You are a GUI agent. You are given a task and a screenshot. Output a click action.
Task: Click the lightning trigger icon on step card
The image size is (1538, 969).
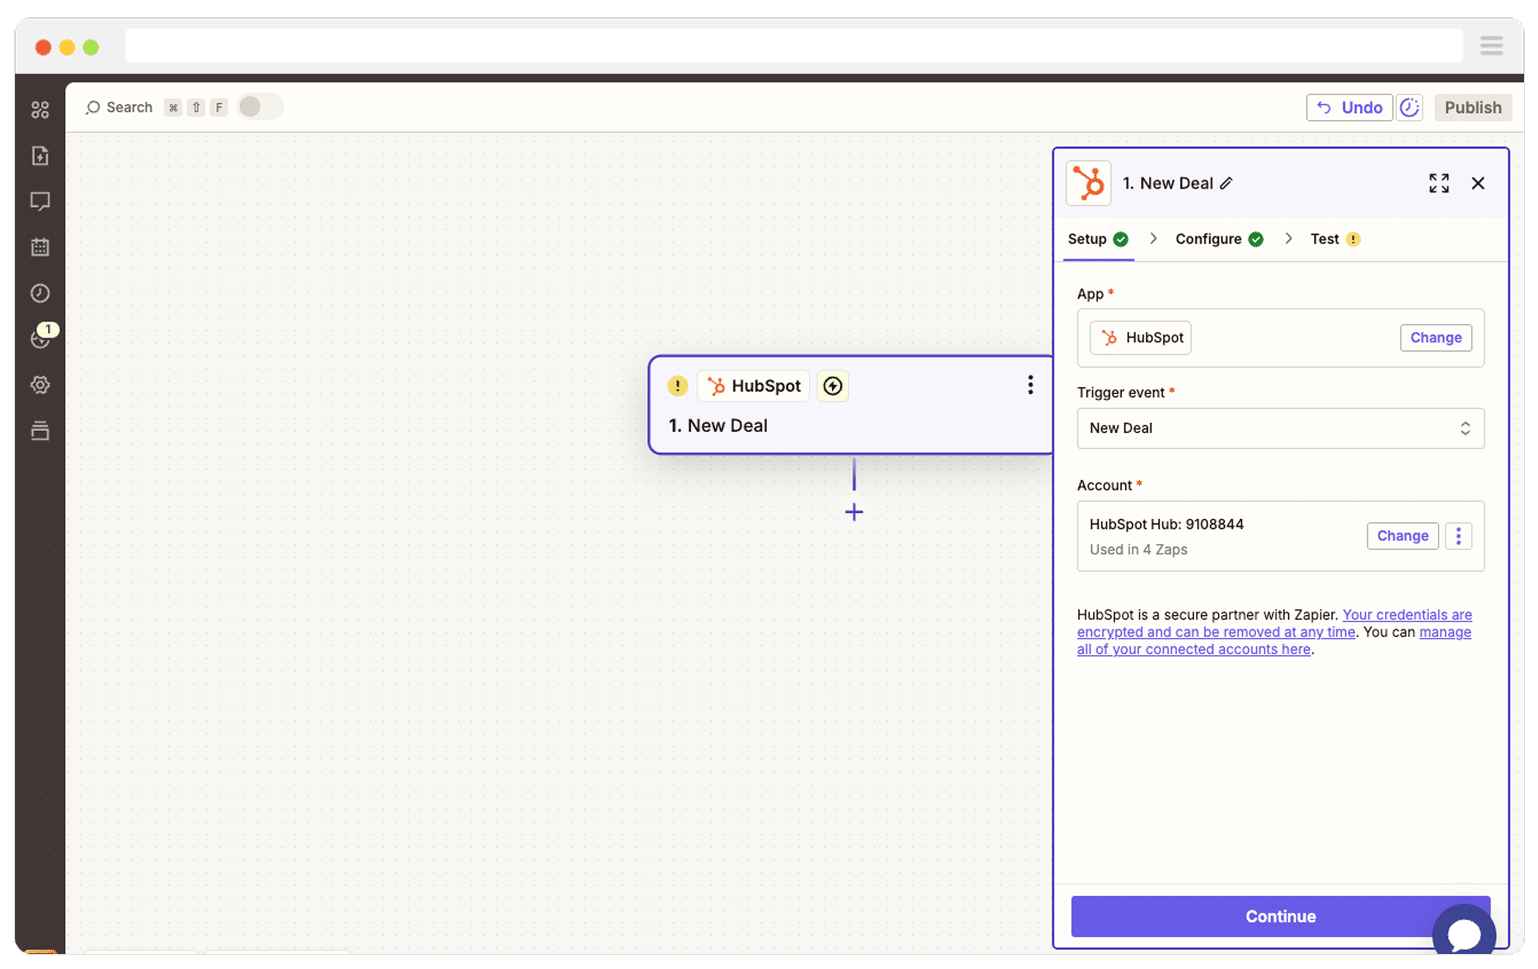(832, 386)
